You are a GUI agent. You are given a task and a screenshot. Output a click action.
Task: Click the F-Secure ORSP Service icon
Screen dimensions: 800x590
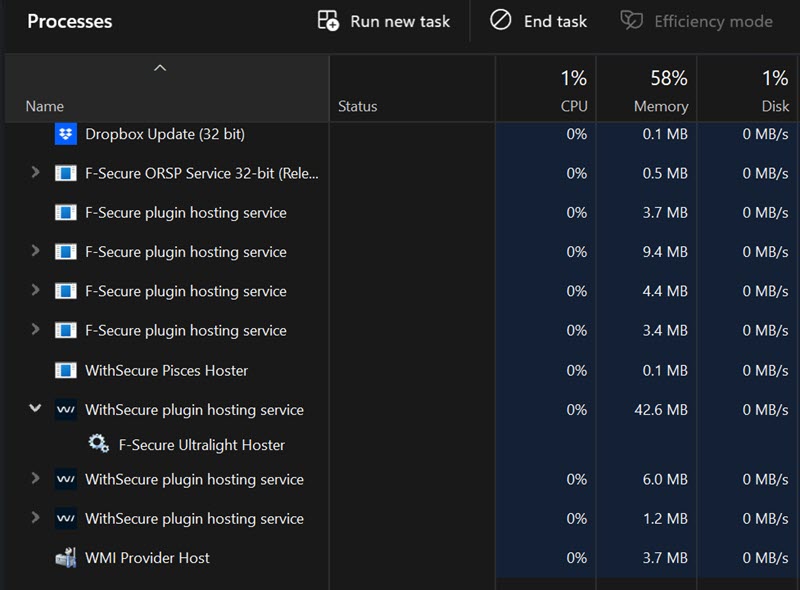coord(66,173)
